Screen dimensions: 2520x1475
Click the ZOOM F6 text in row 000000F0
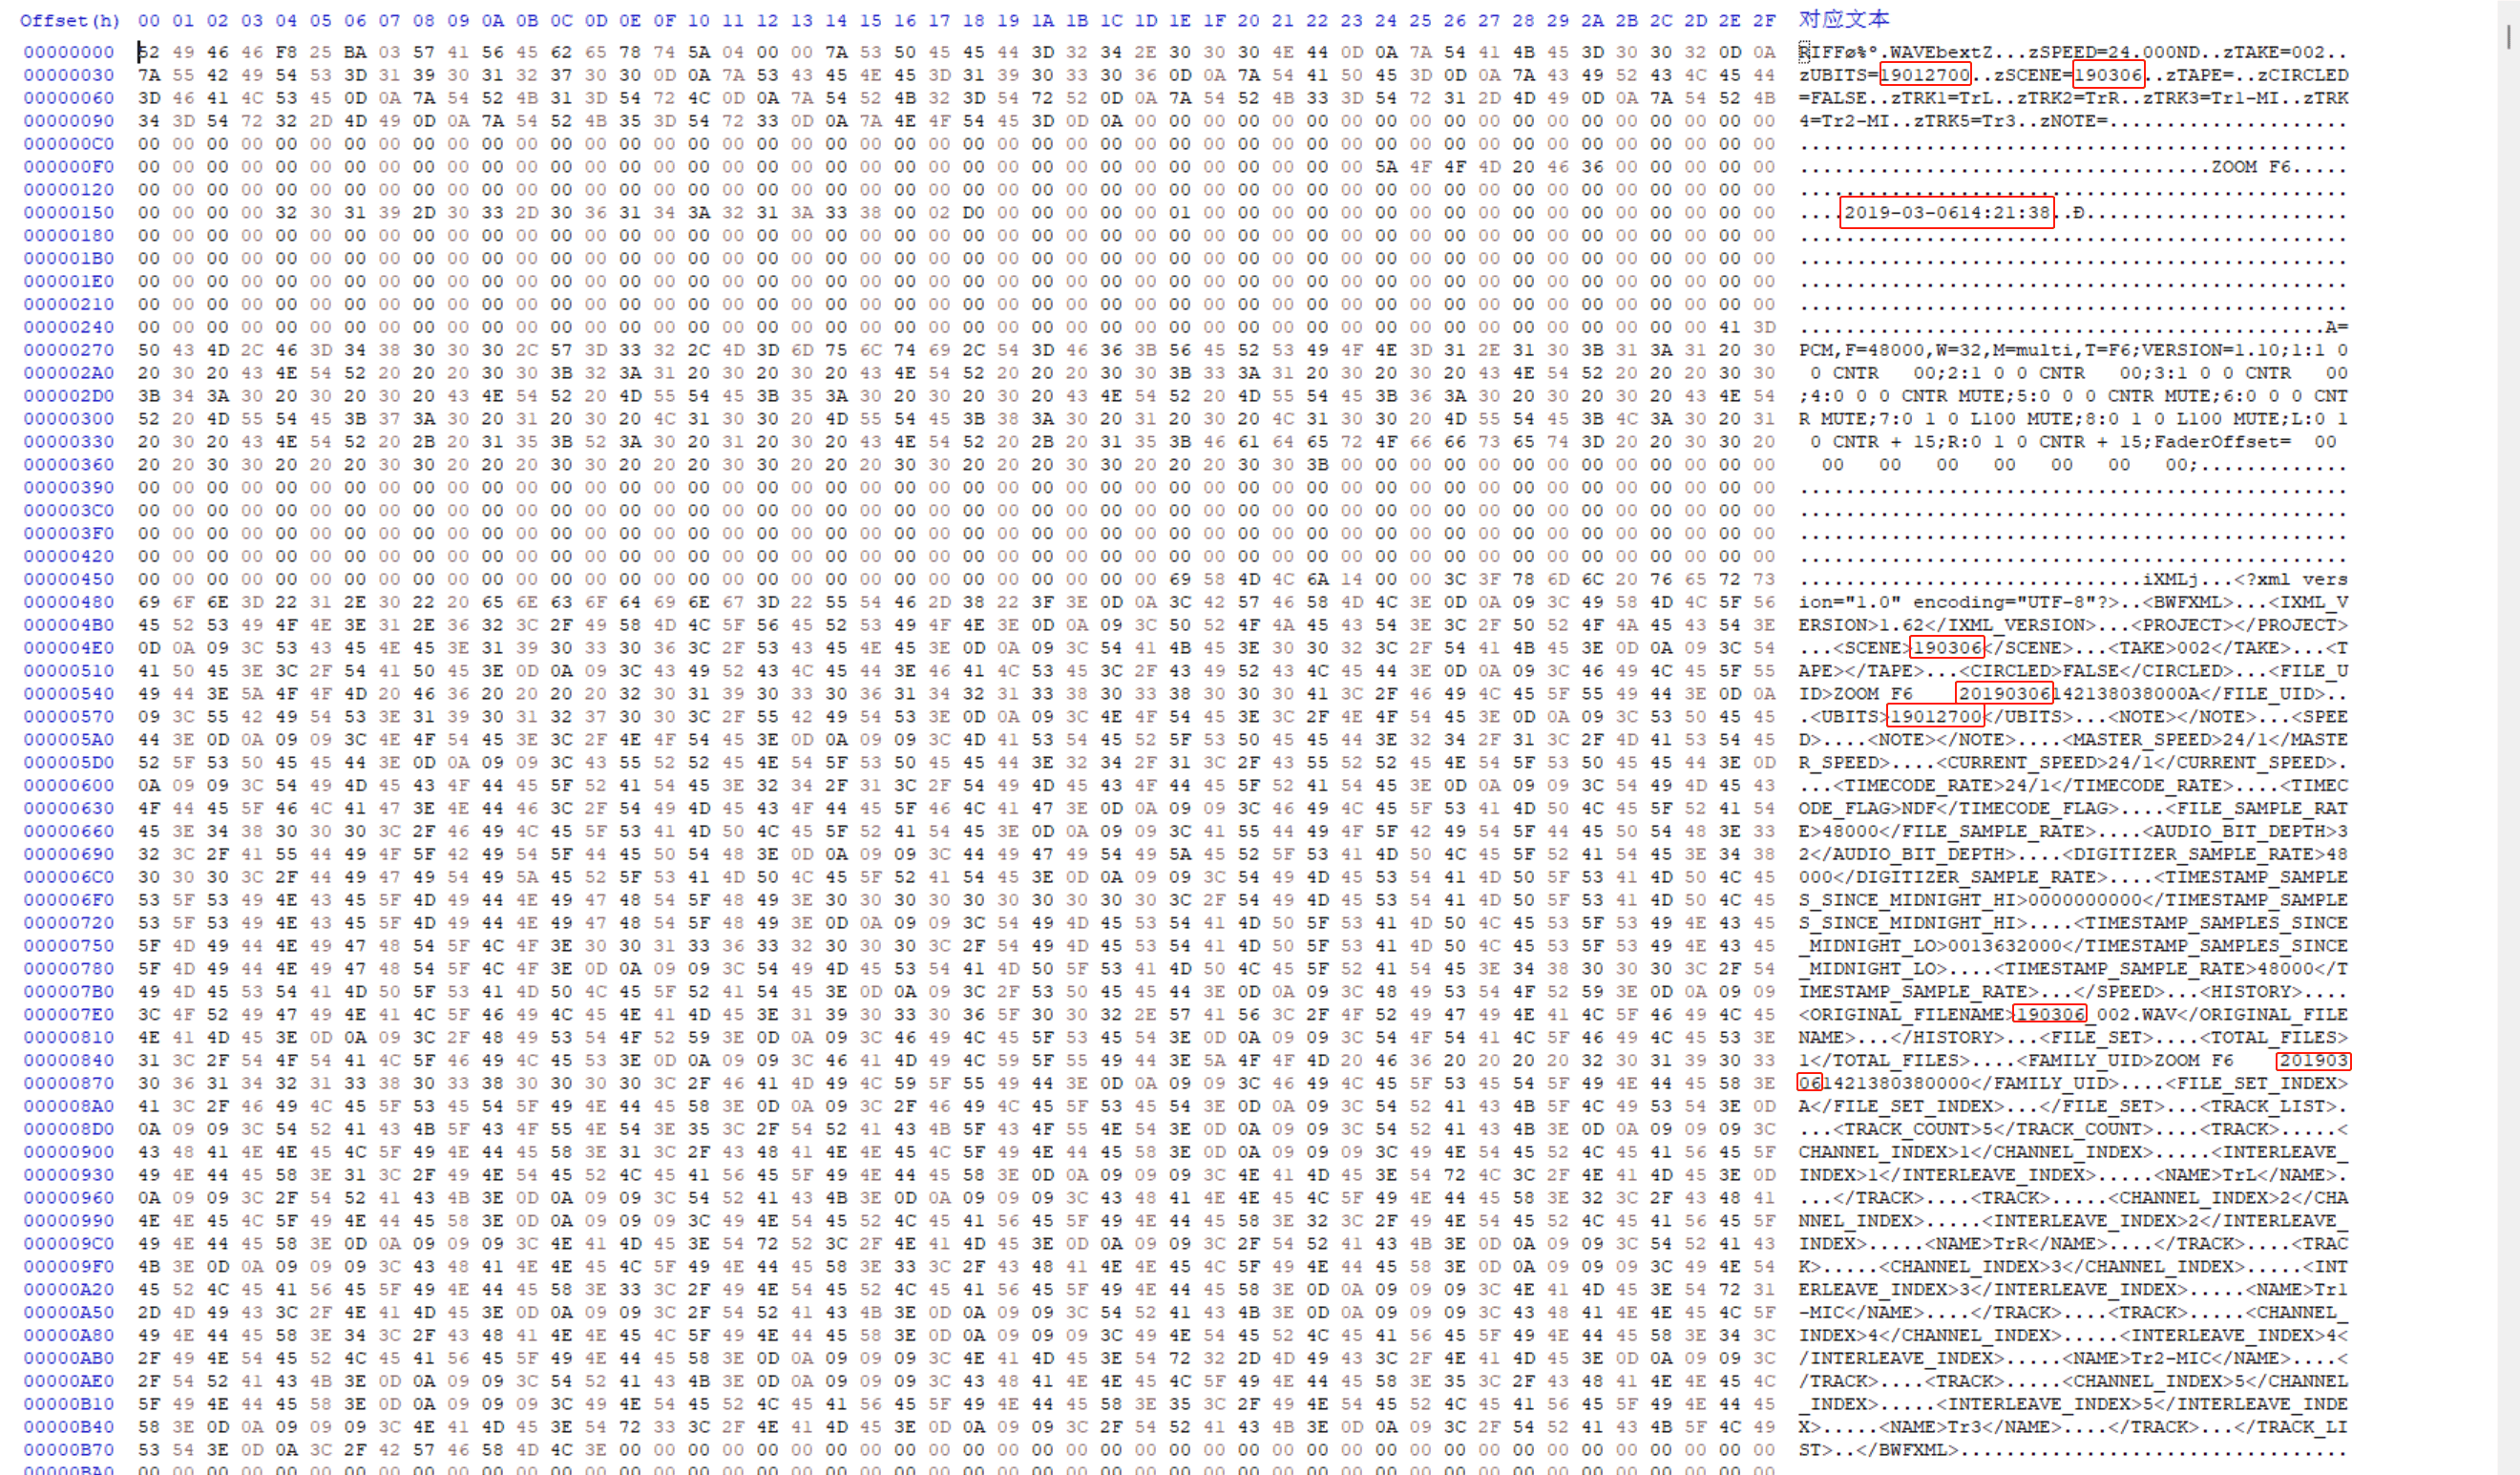point(2250,167)
